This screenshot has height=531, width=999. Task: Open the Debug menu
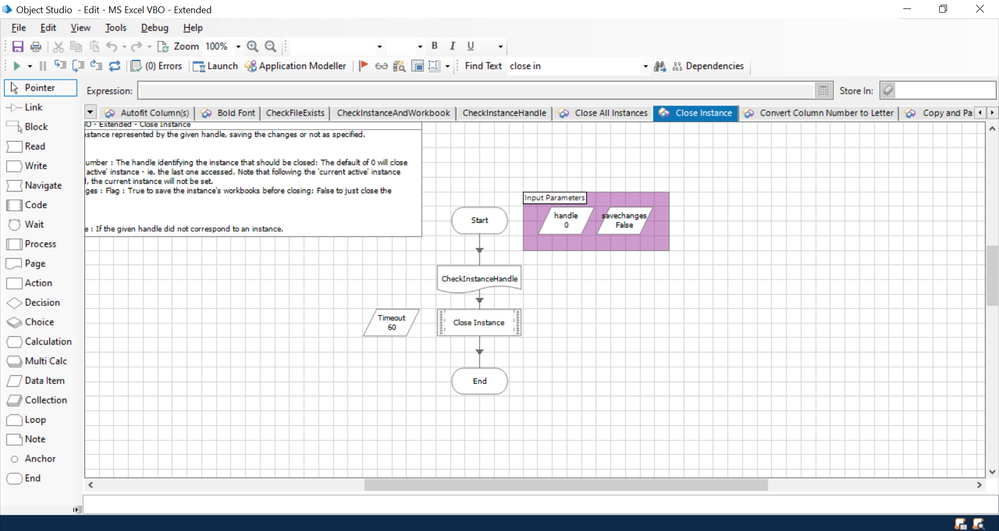pos(154,28)
